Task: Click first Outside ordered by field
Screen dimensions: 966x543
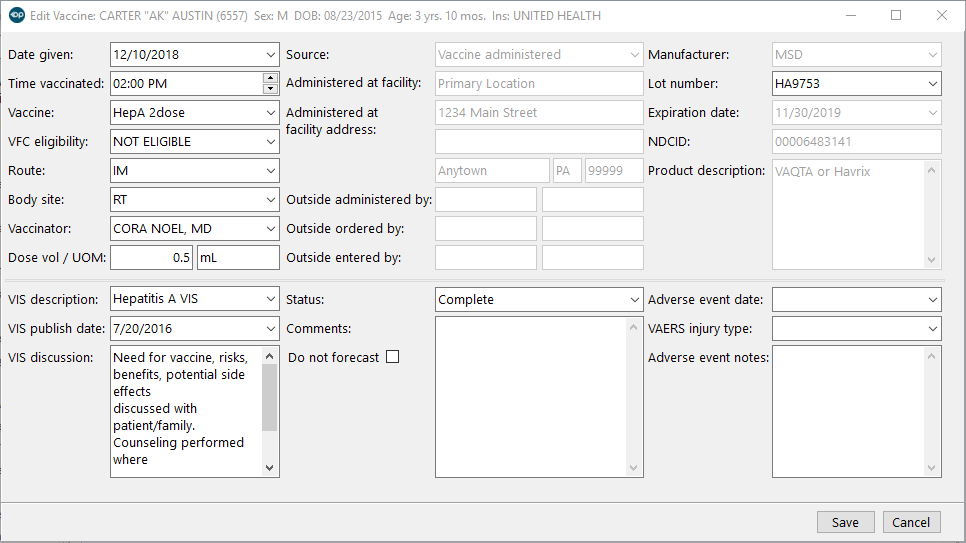Action: 486,229
